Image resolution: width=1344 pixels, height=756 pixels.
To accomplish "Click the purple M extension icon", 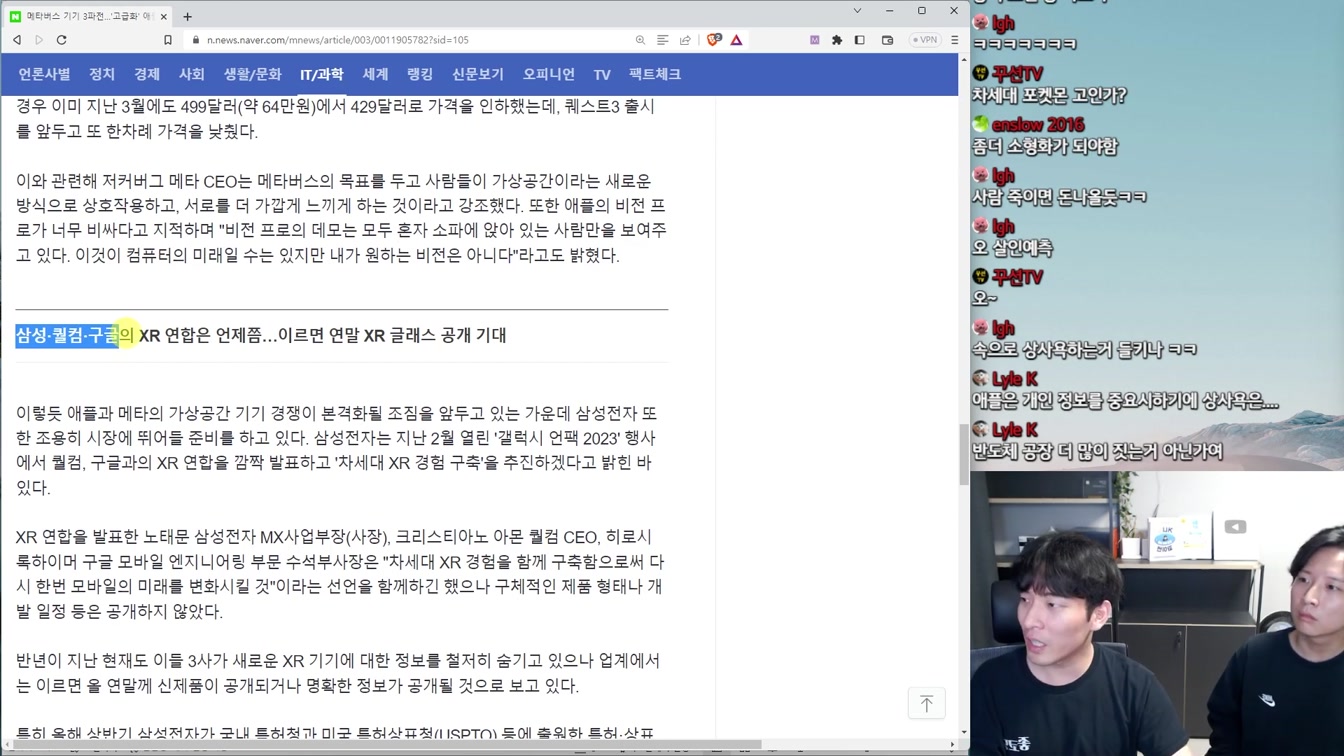I will pos(814,40).
